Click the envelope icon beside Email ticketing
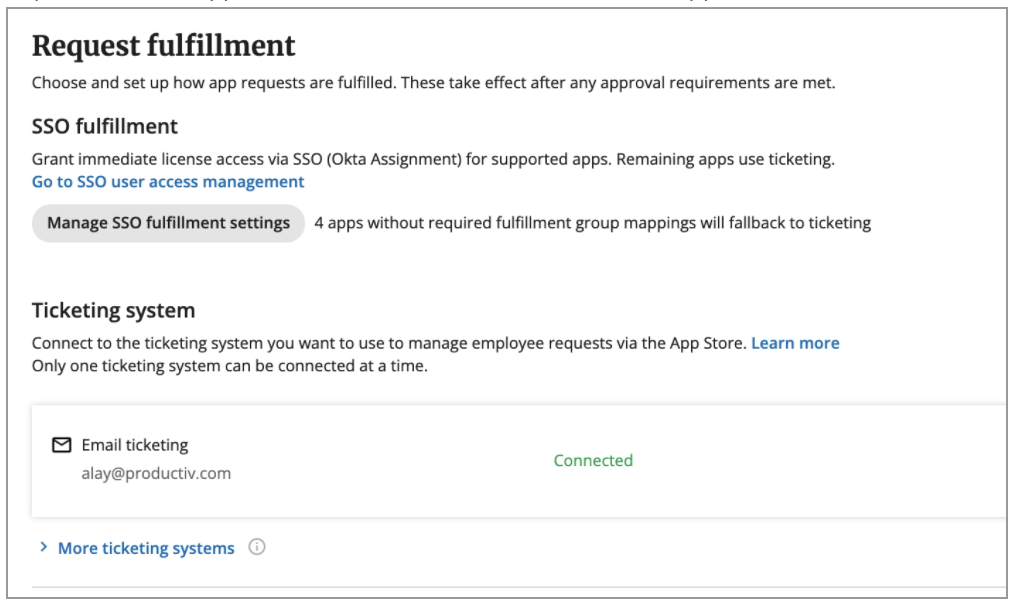This screenshot has width=1018, height=613. (62, 445)
